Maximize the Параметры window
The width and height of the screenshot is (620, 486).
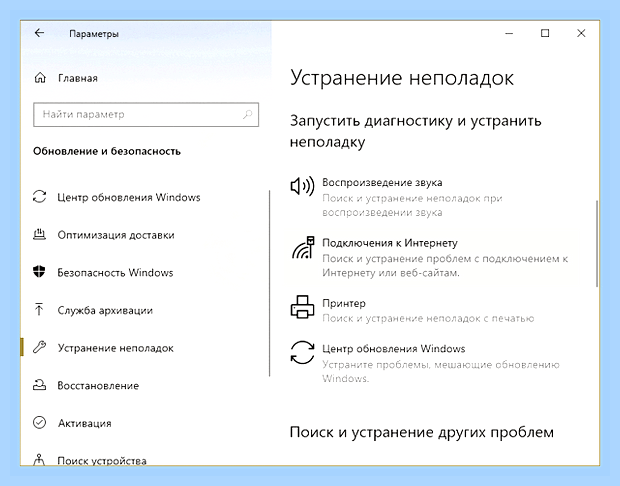click(x=545, y=33)
